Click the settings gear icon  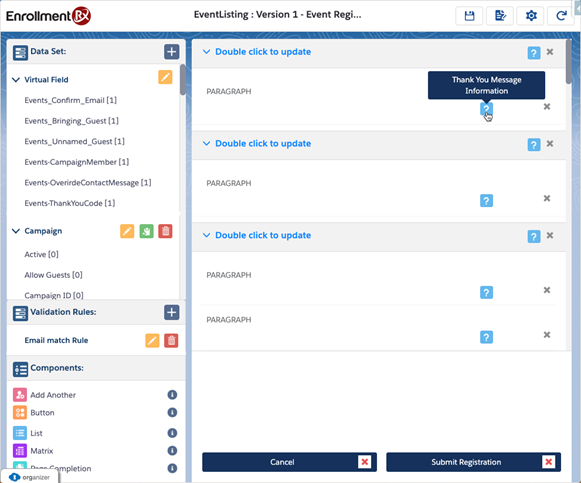tap(531, 16)
